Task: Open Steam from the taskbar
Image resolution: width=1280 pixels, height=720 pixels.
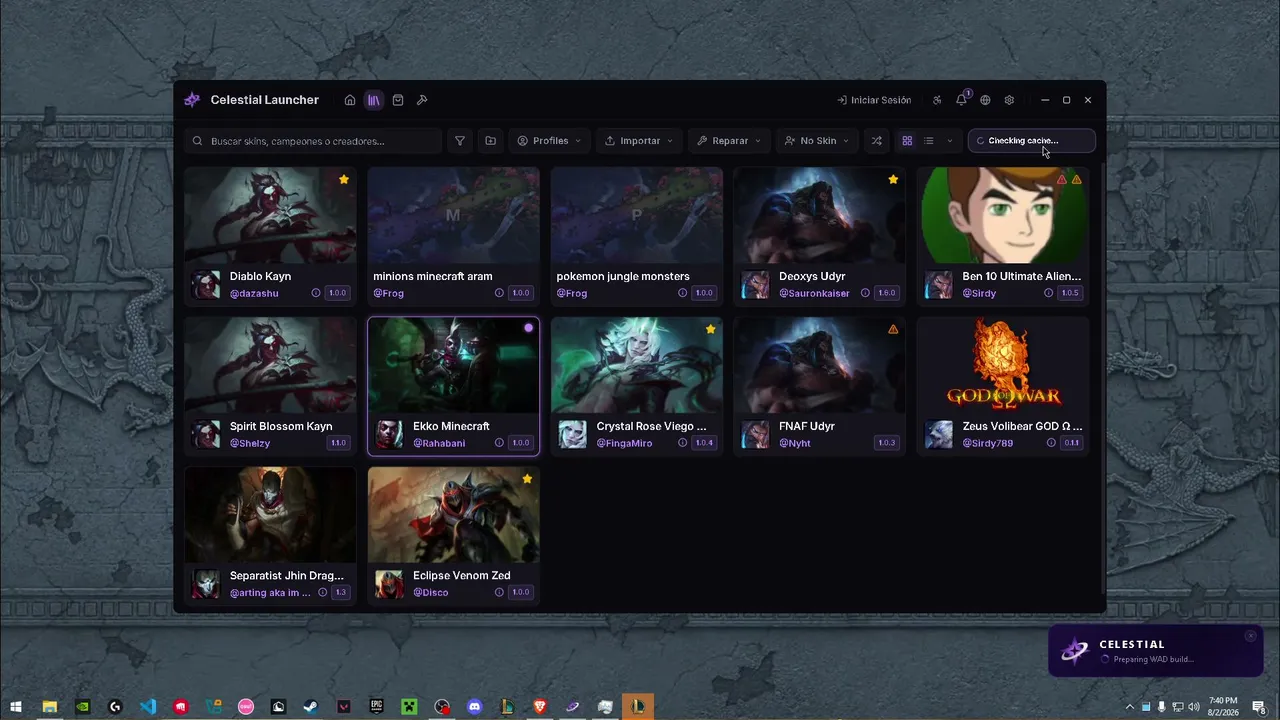Action: click(x=311, y=707)
